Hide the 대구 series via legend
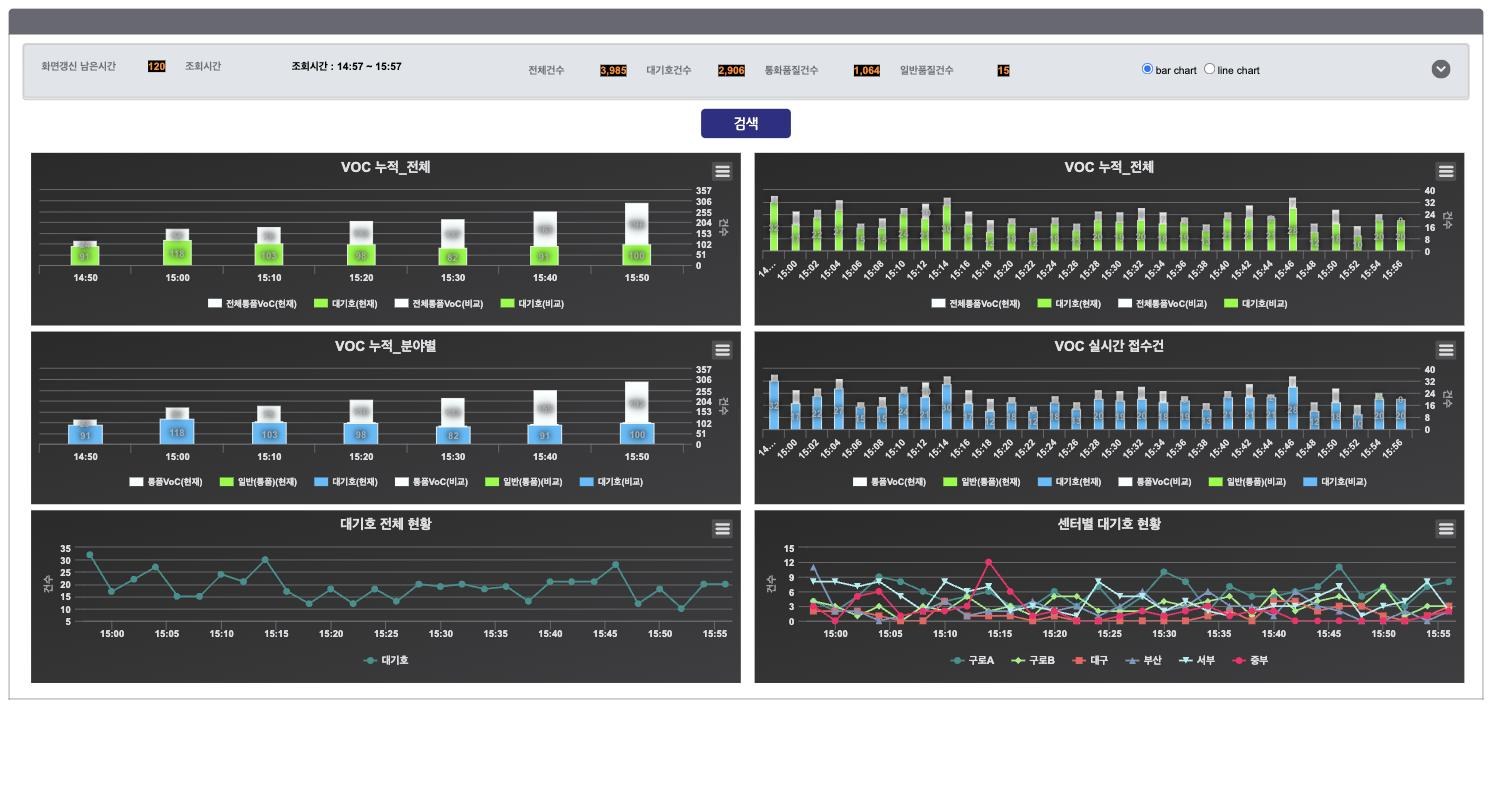1492x812 pixels. pos(1091,660)
